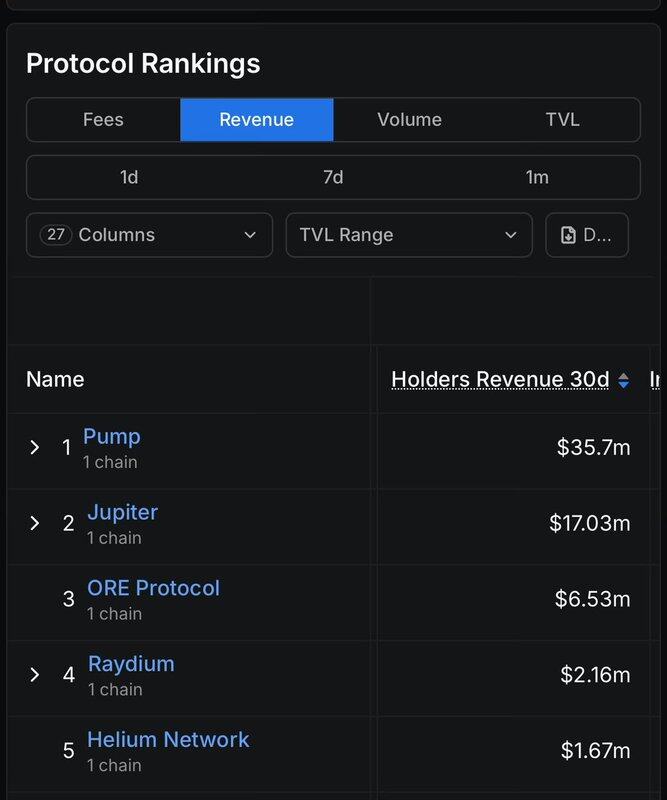667x800 pixels.
Task: Click the Holders Revenue 30d sort arrows
Action: pyautogui.click(x=624, y=380)
